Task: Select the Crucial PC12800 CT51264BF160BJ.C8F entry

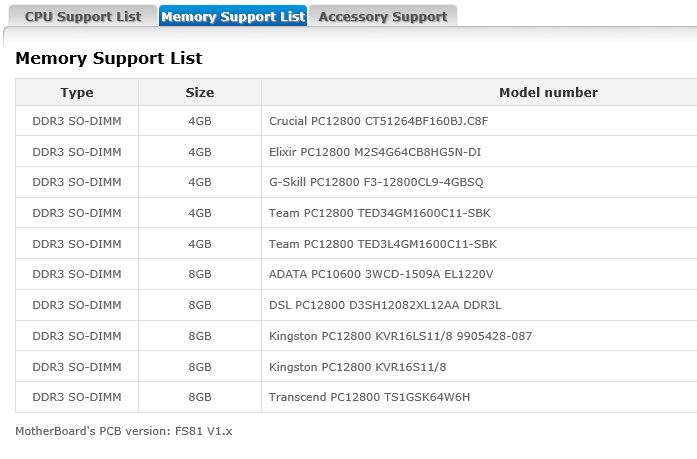Action: tap(378, 121)
